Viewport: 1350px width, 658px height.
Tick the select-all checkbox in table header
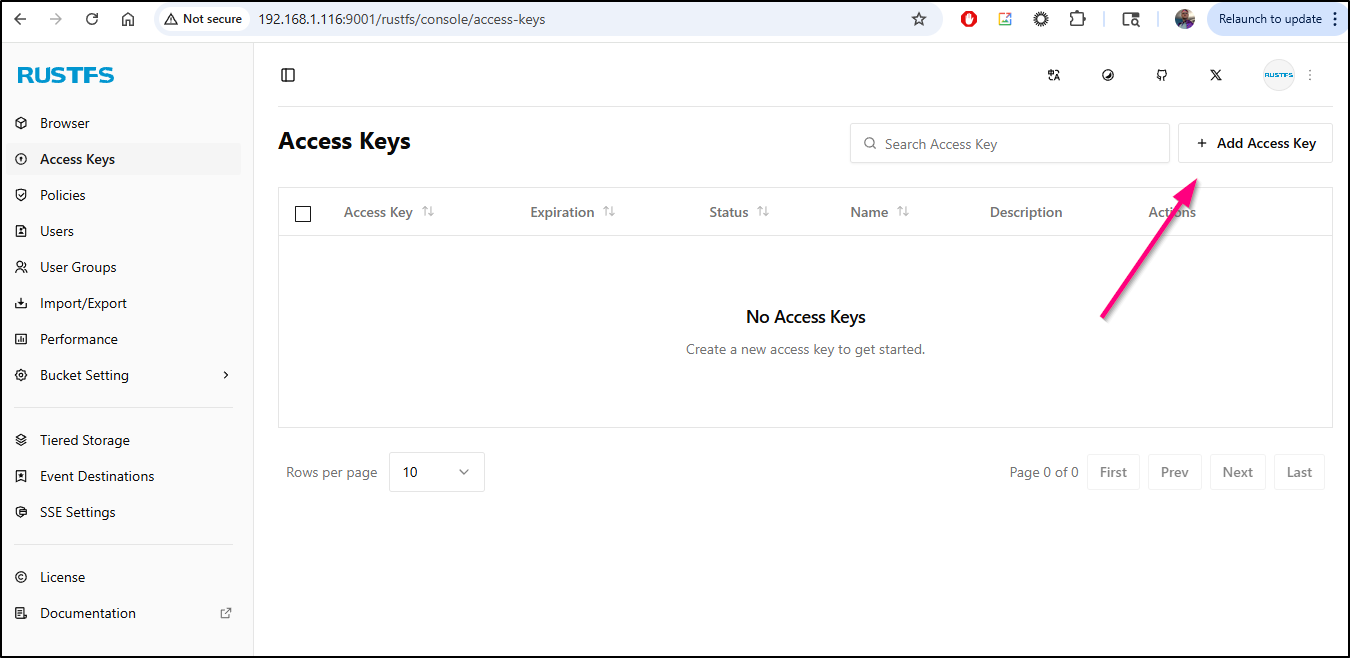[x=303, y=213]
